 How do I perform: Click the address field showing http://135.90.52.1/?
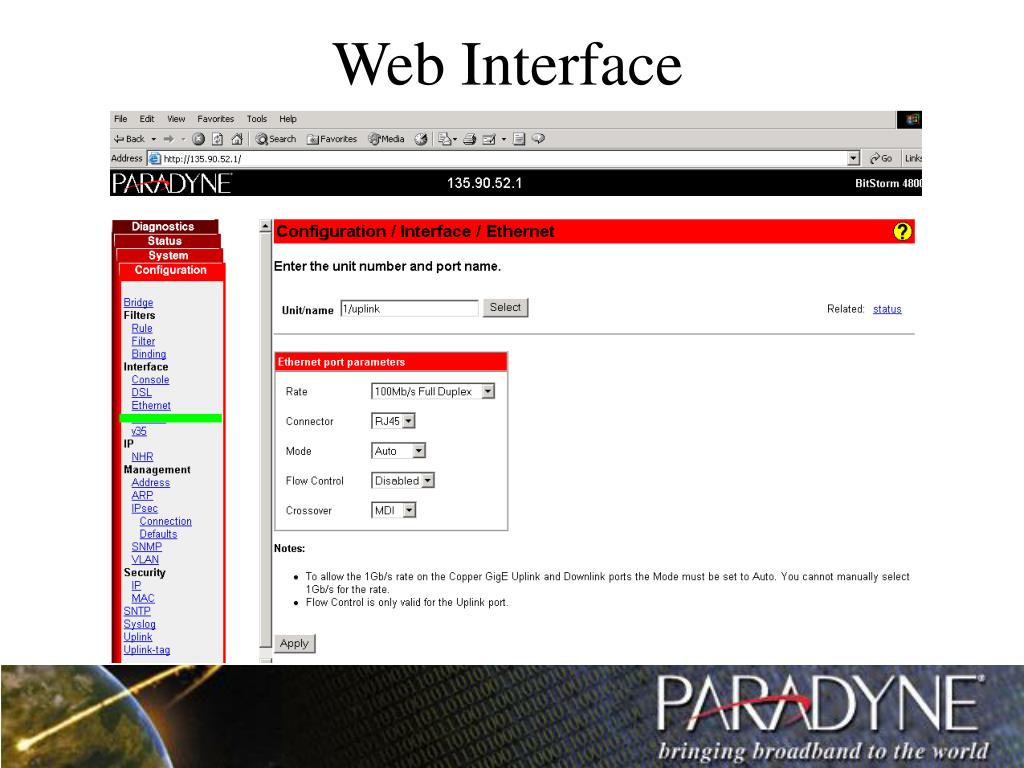click(x=503, y=159)
